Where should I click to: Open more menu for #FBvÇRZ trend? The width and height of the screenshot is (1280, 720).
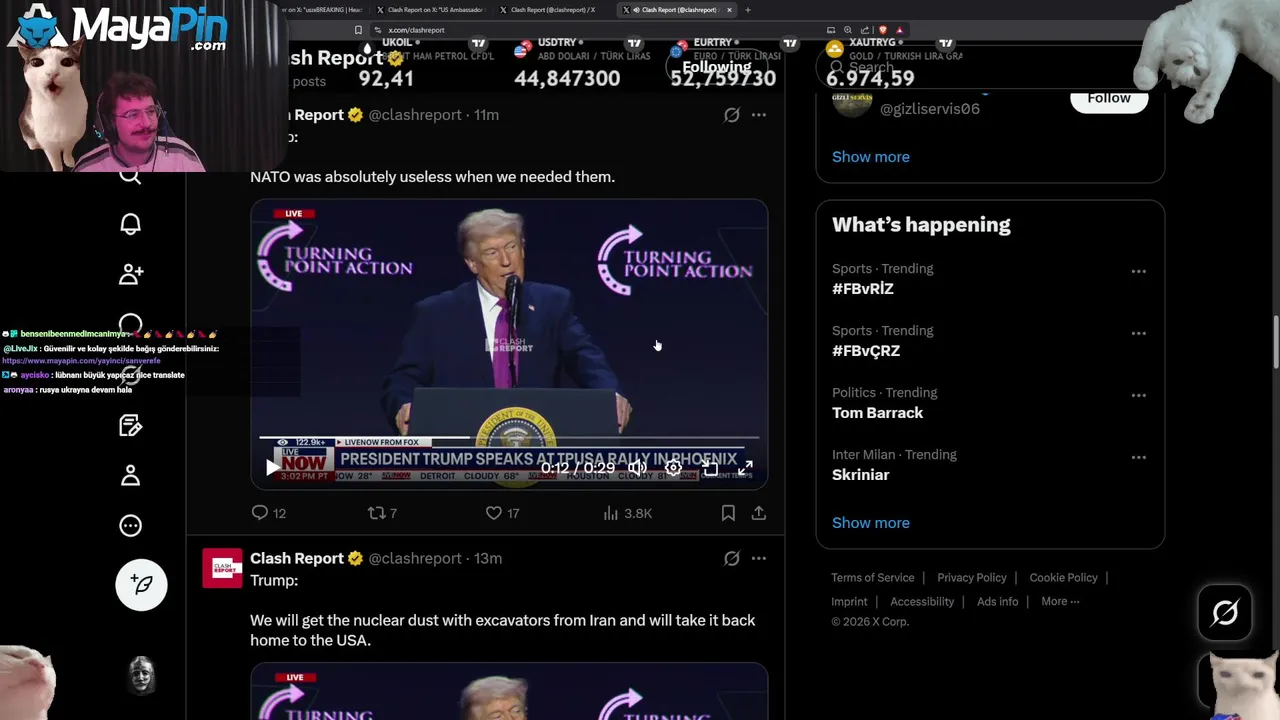(1138, 333)
